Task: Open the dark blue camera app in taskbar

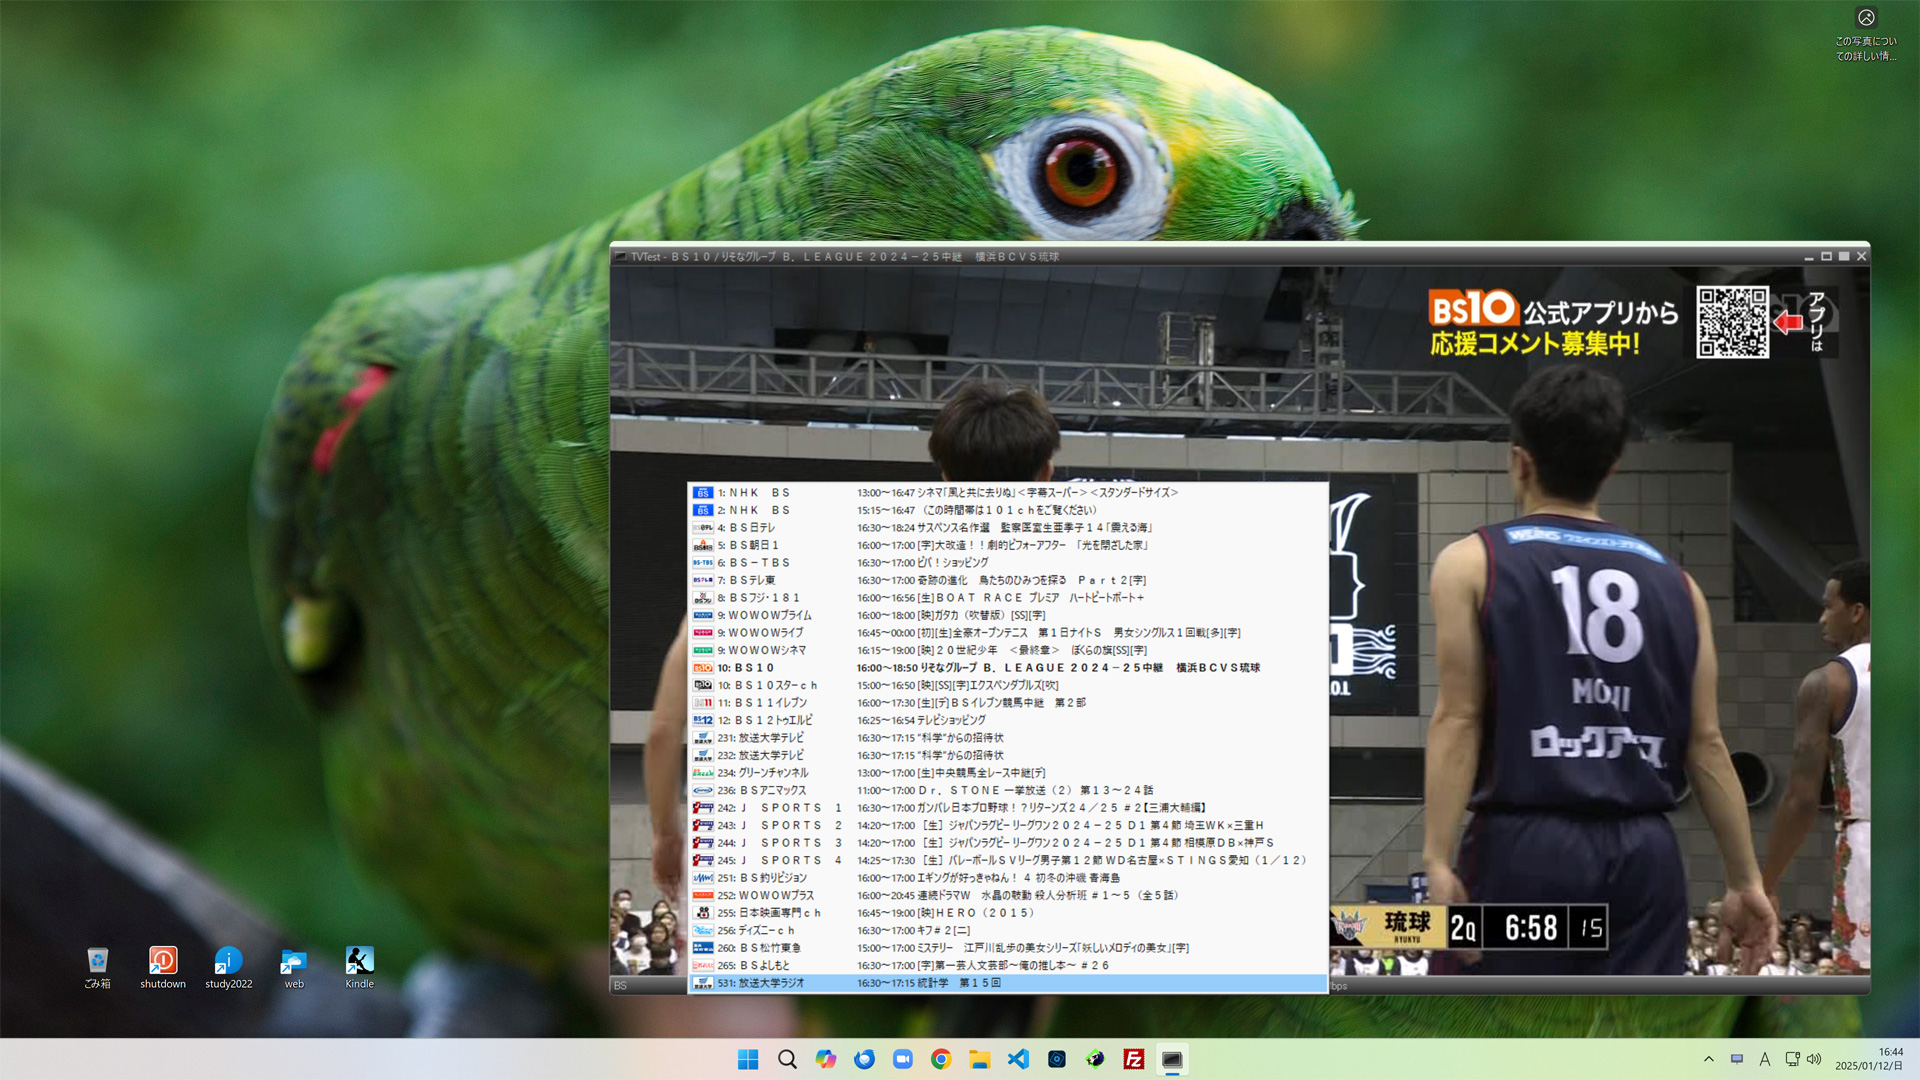Action: click(1056, 1059)
